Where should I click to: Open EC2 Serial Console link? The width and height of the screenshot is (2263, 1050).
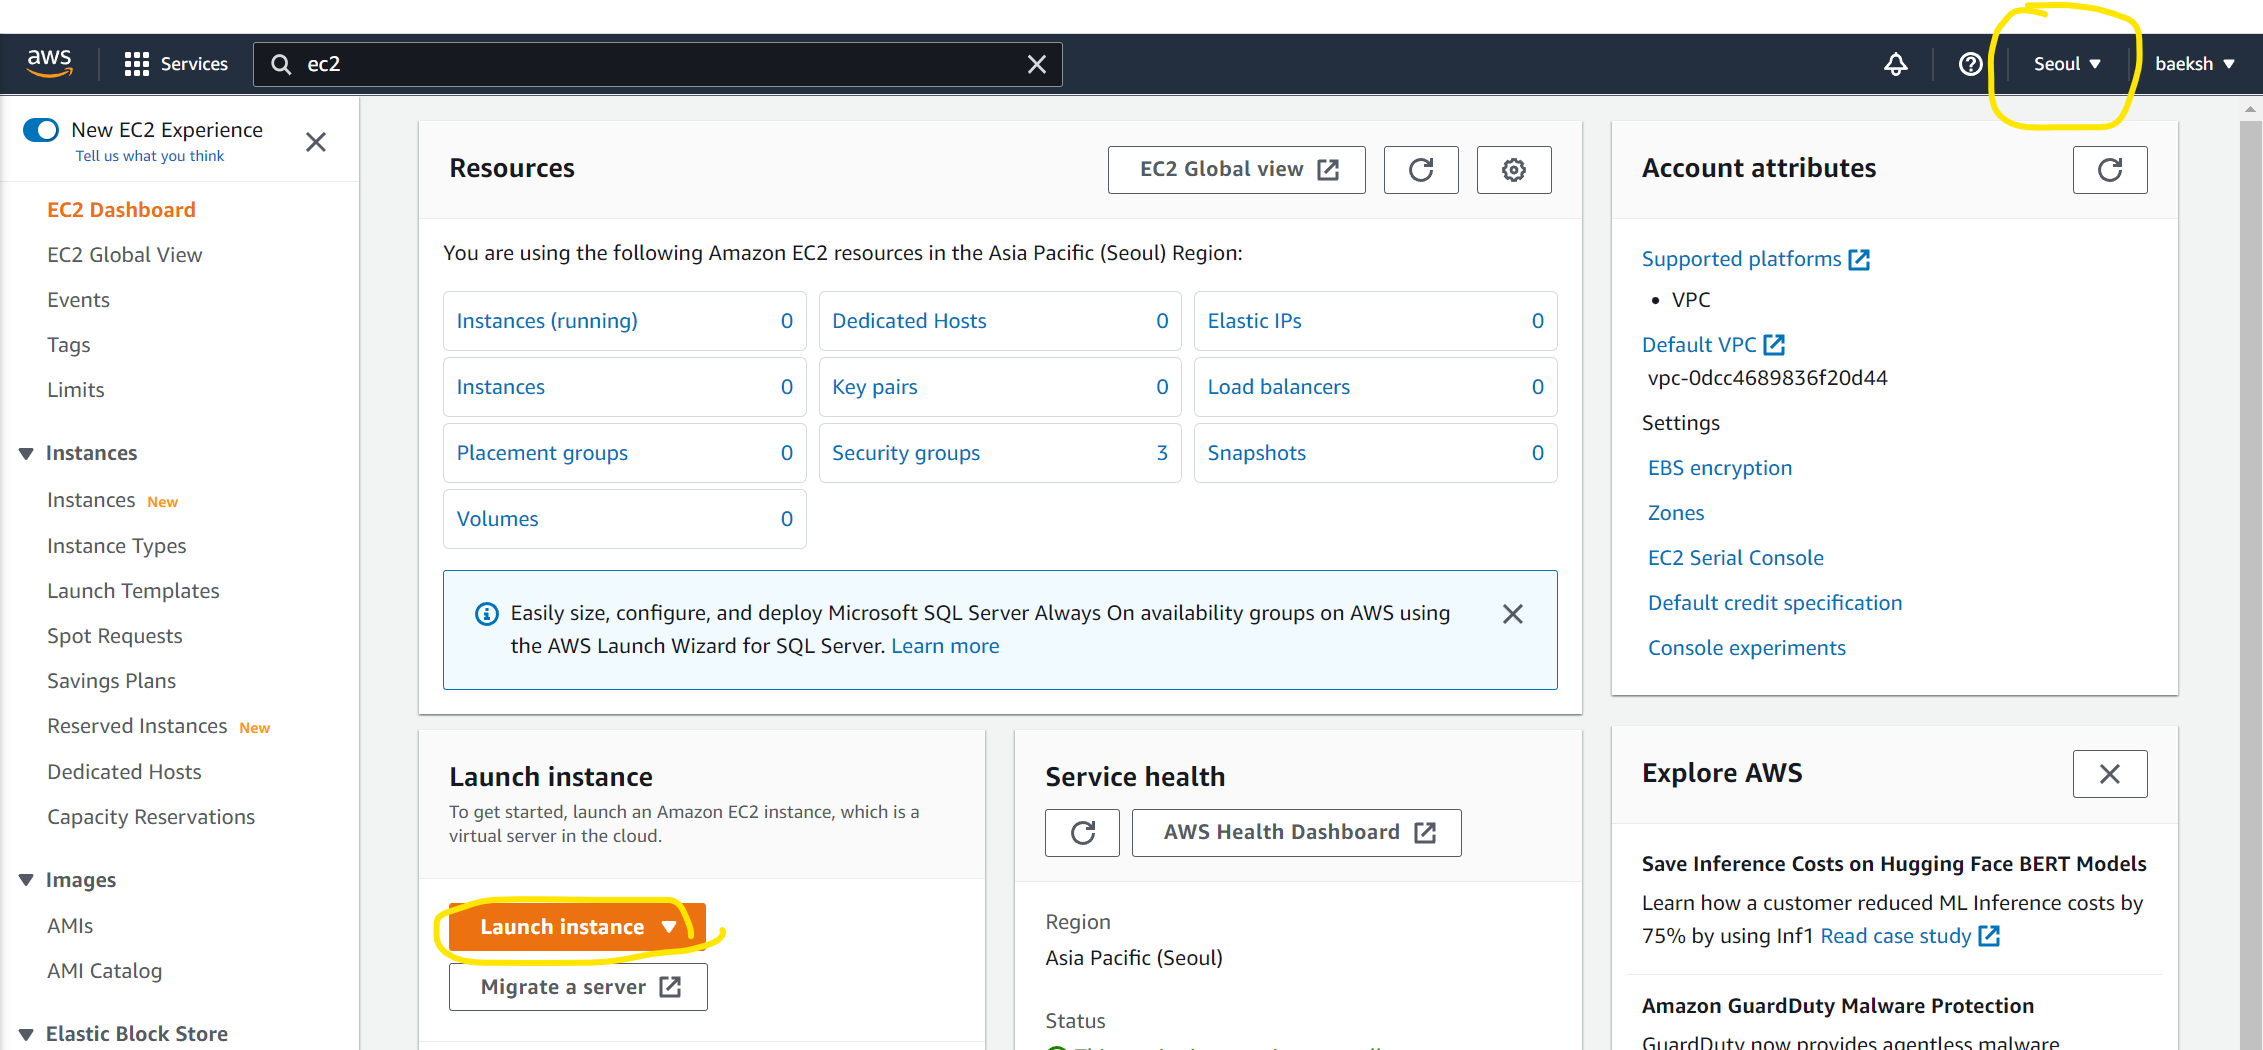(1736, 558)
